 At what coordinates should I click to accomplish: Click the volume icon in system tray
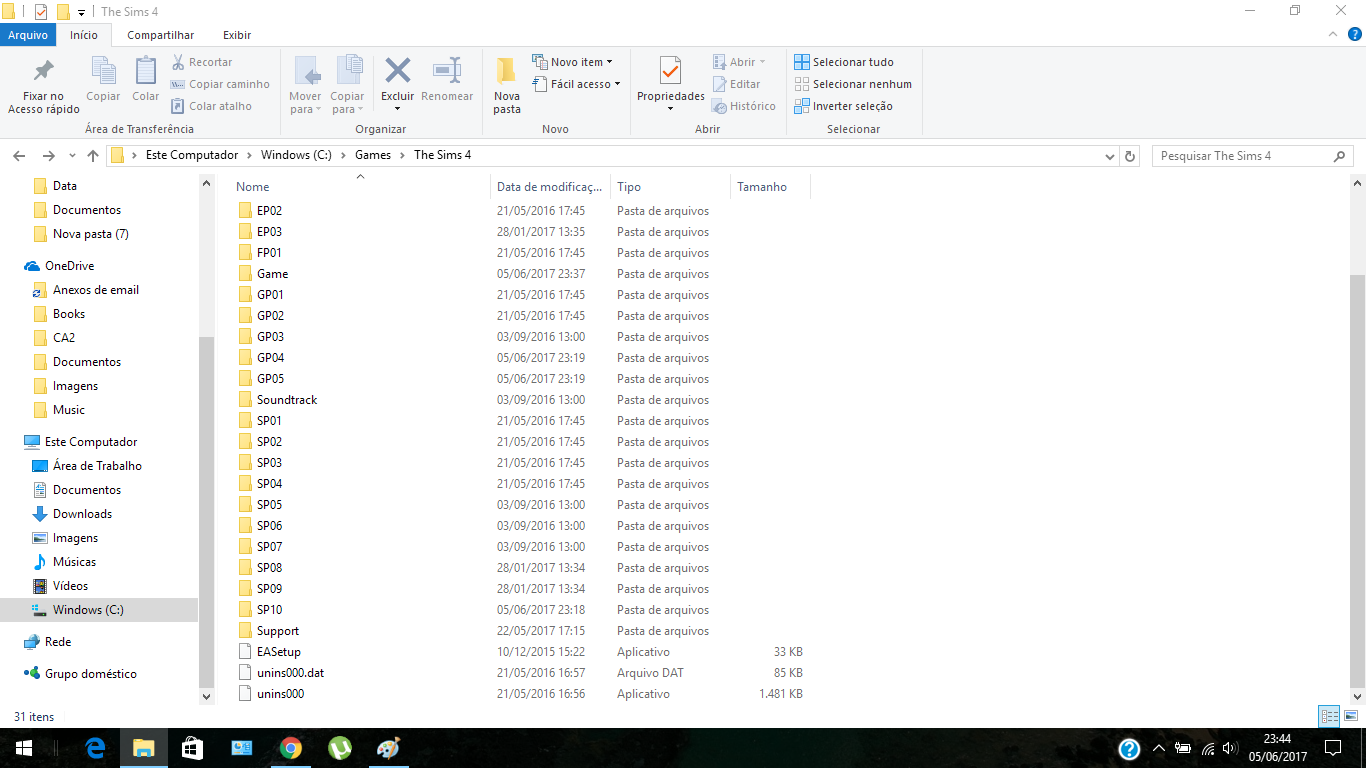[1230, 748]
